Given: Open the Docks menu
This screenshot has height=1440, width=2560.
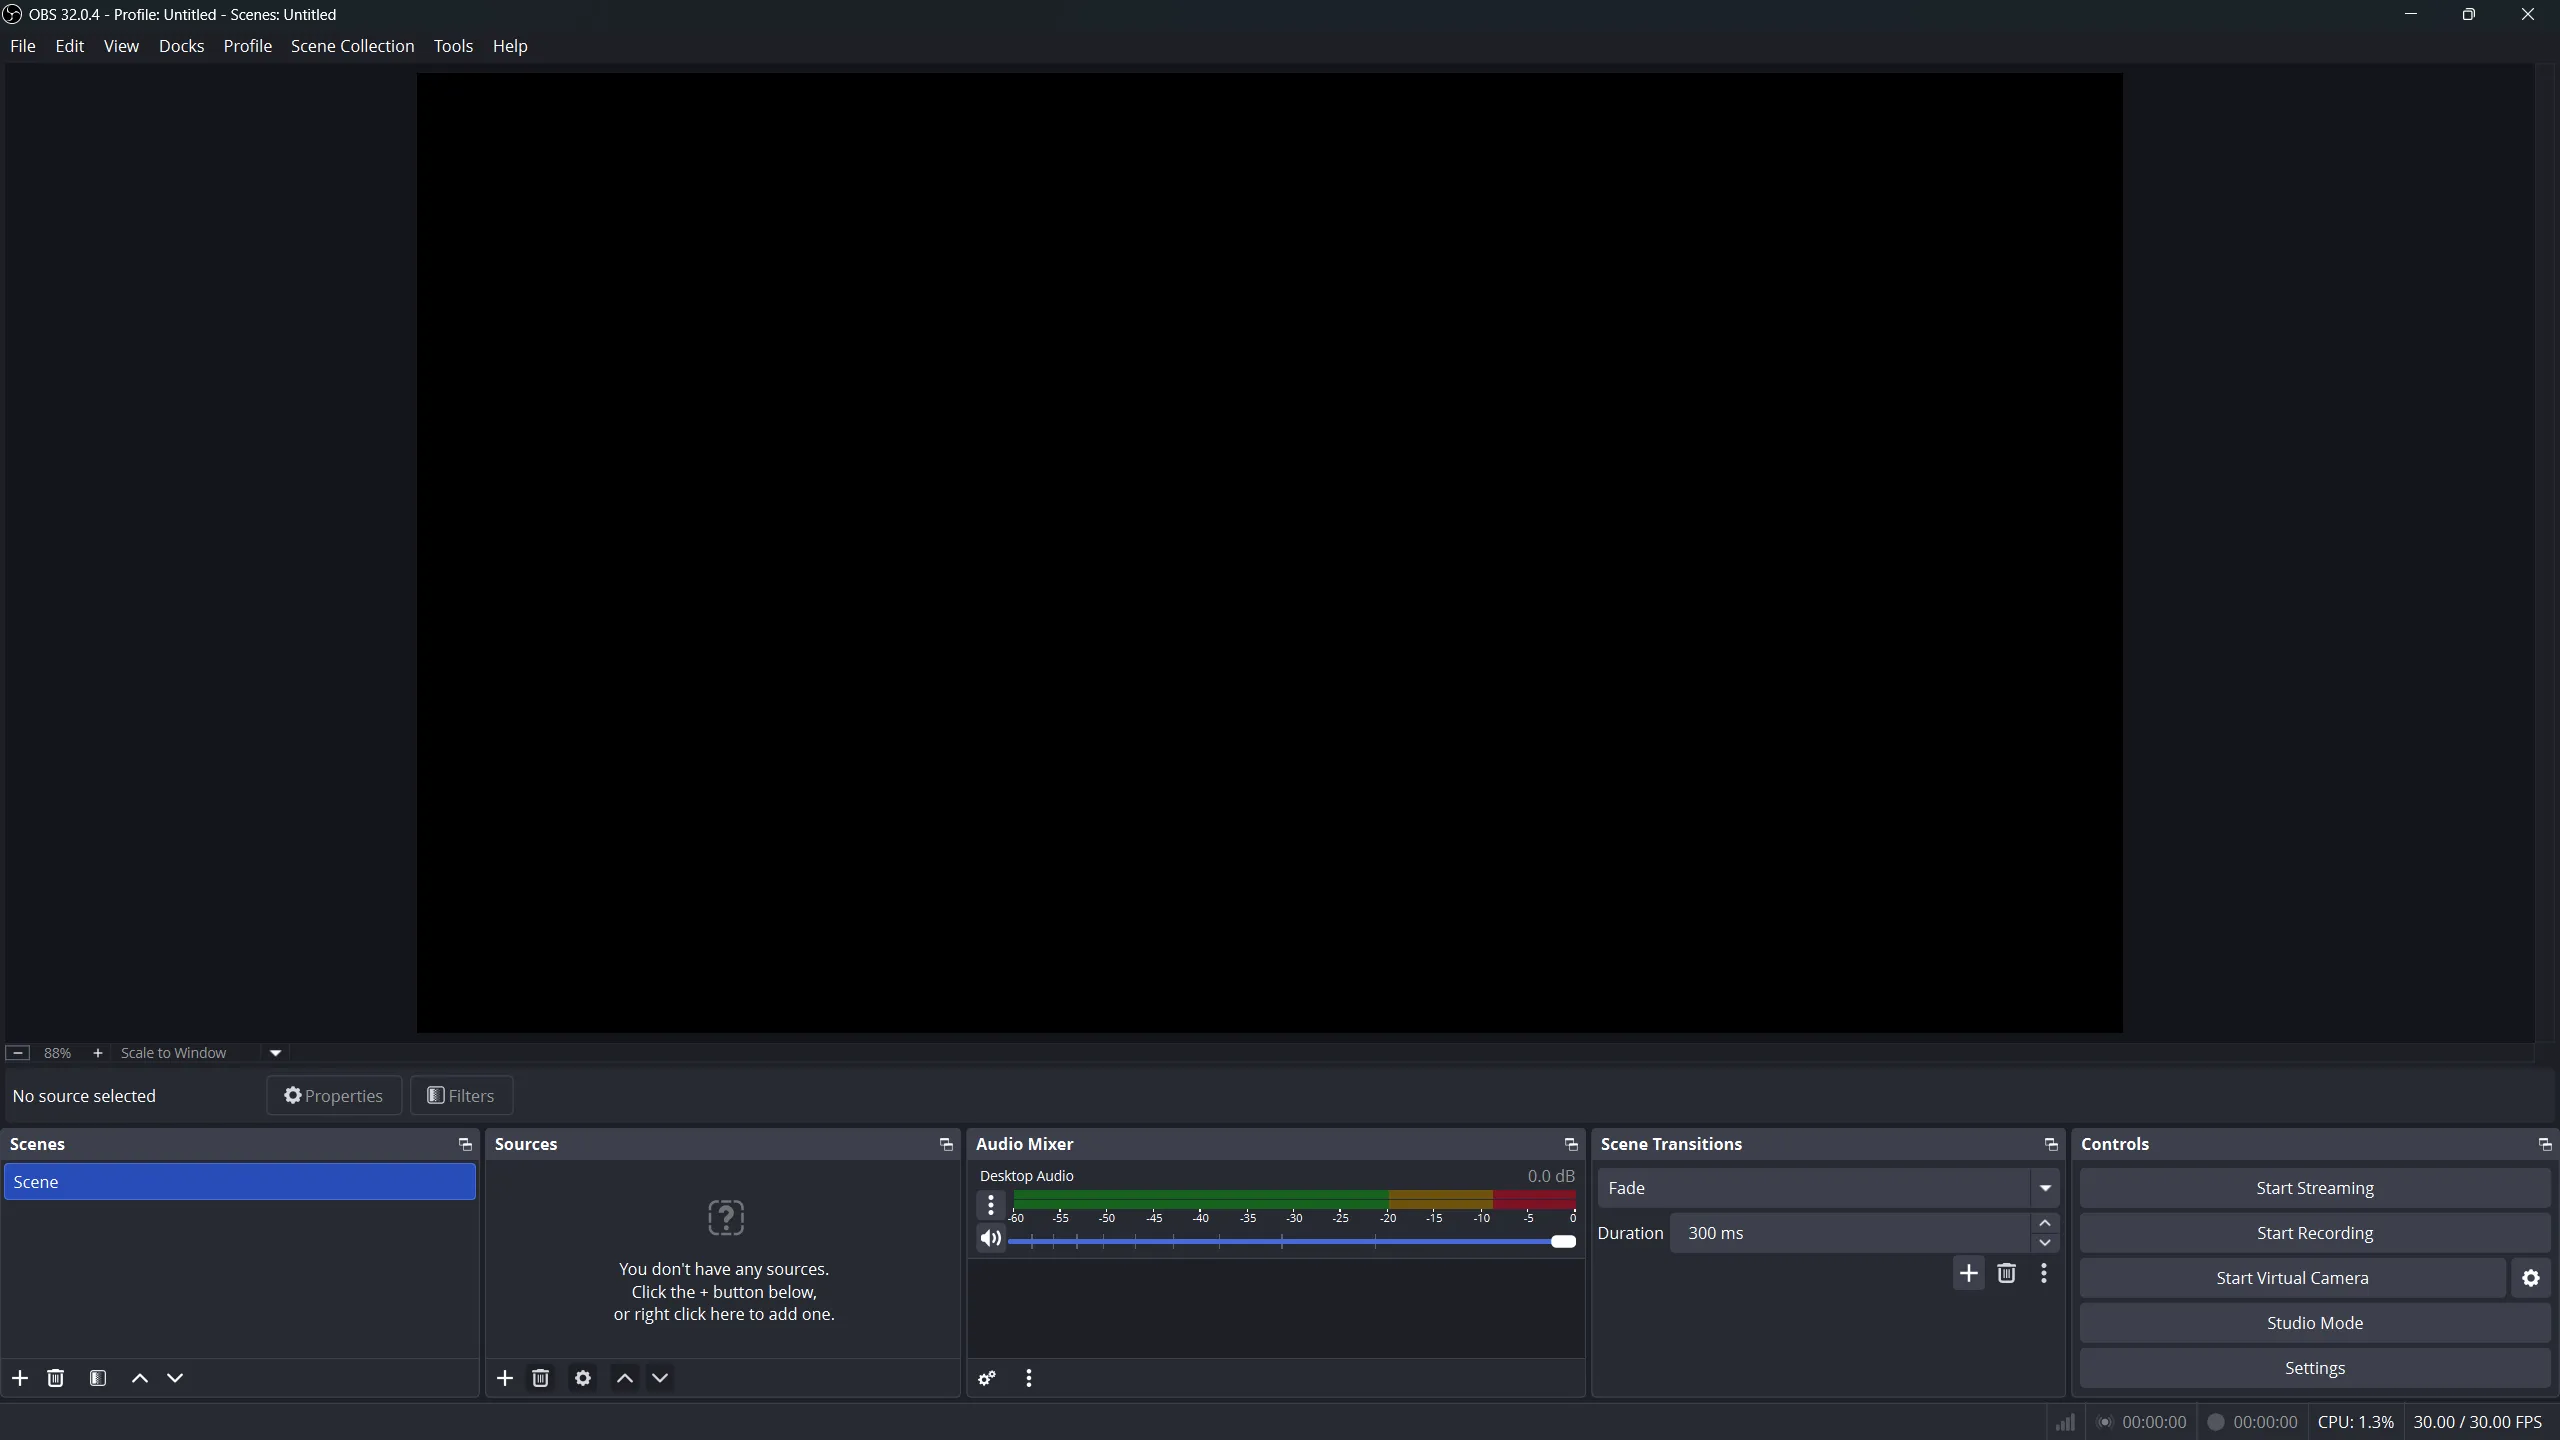Looking at the screenshot, I should (x=181, y=46).
